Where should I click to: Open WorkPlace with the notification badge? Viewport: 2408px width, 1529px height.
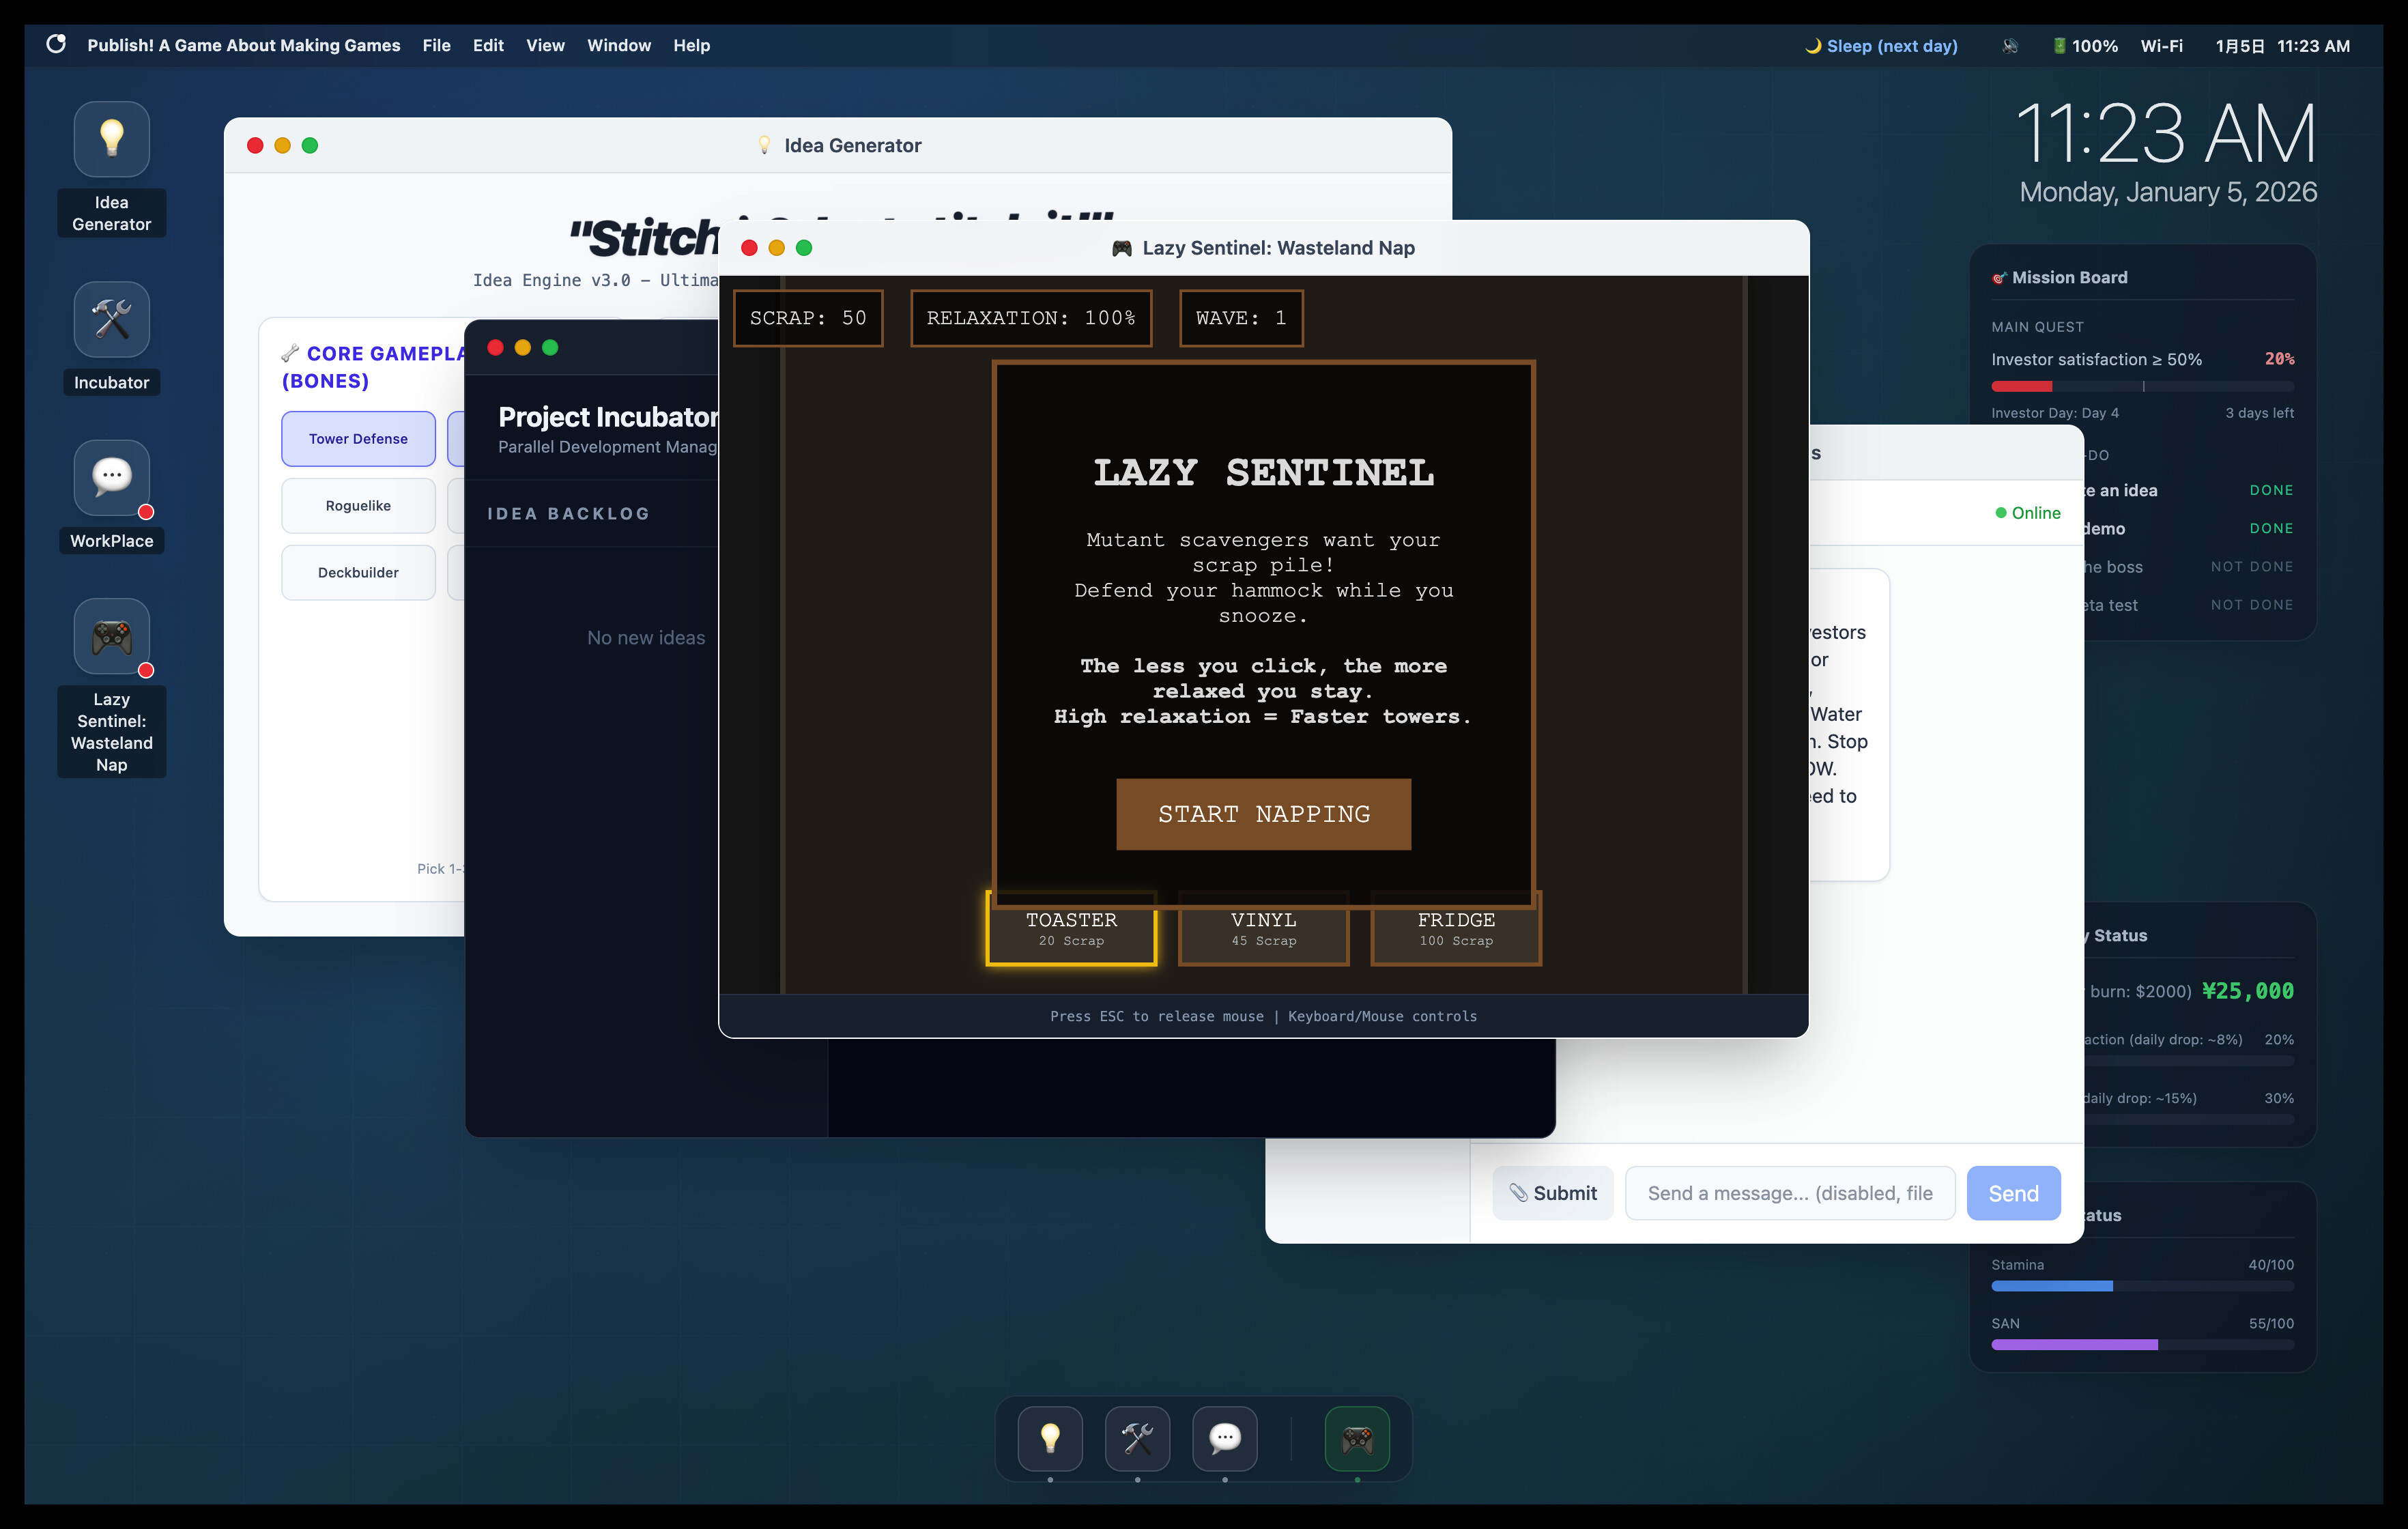pos(111,478)
